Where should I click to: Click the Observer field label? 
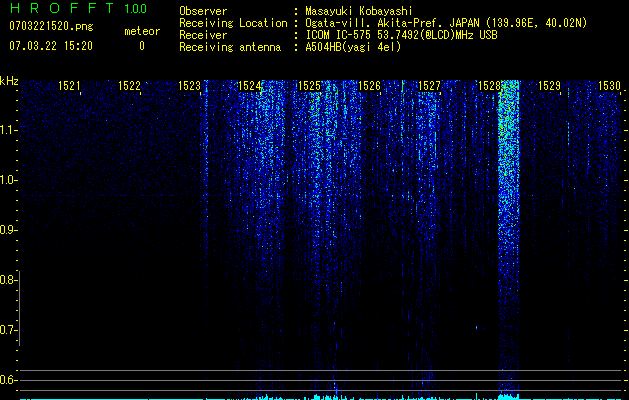[x=203, y=11]
